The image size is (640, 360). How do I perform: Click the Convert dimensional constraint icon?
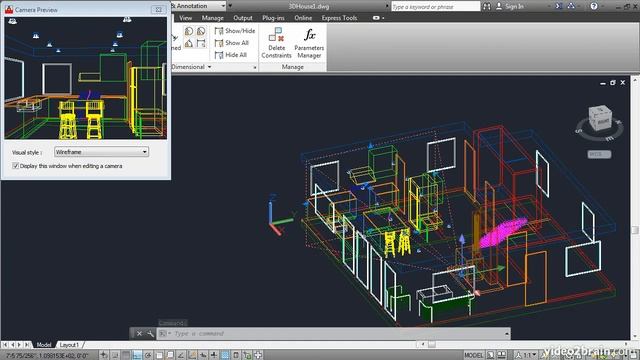pos(201,43)
